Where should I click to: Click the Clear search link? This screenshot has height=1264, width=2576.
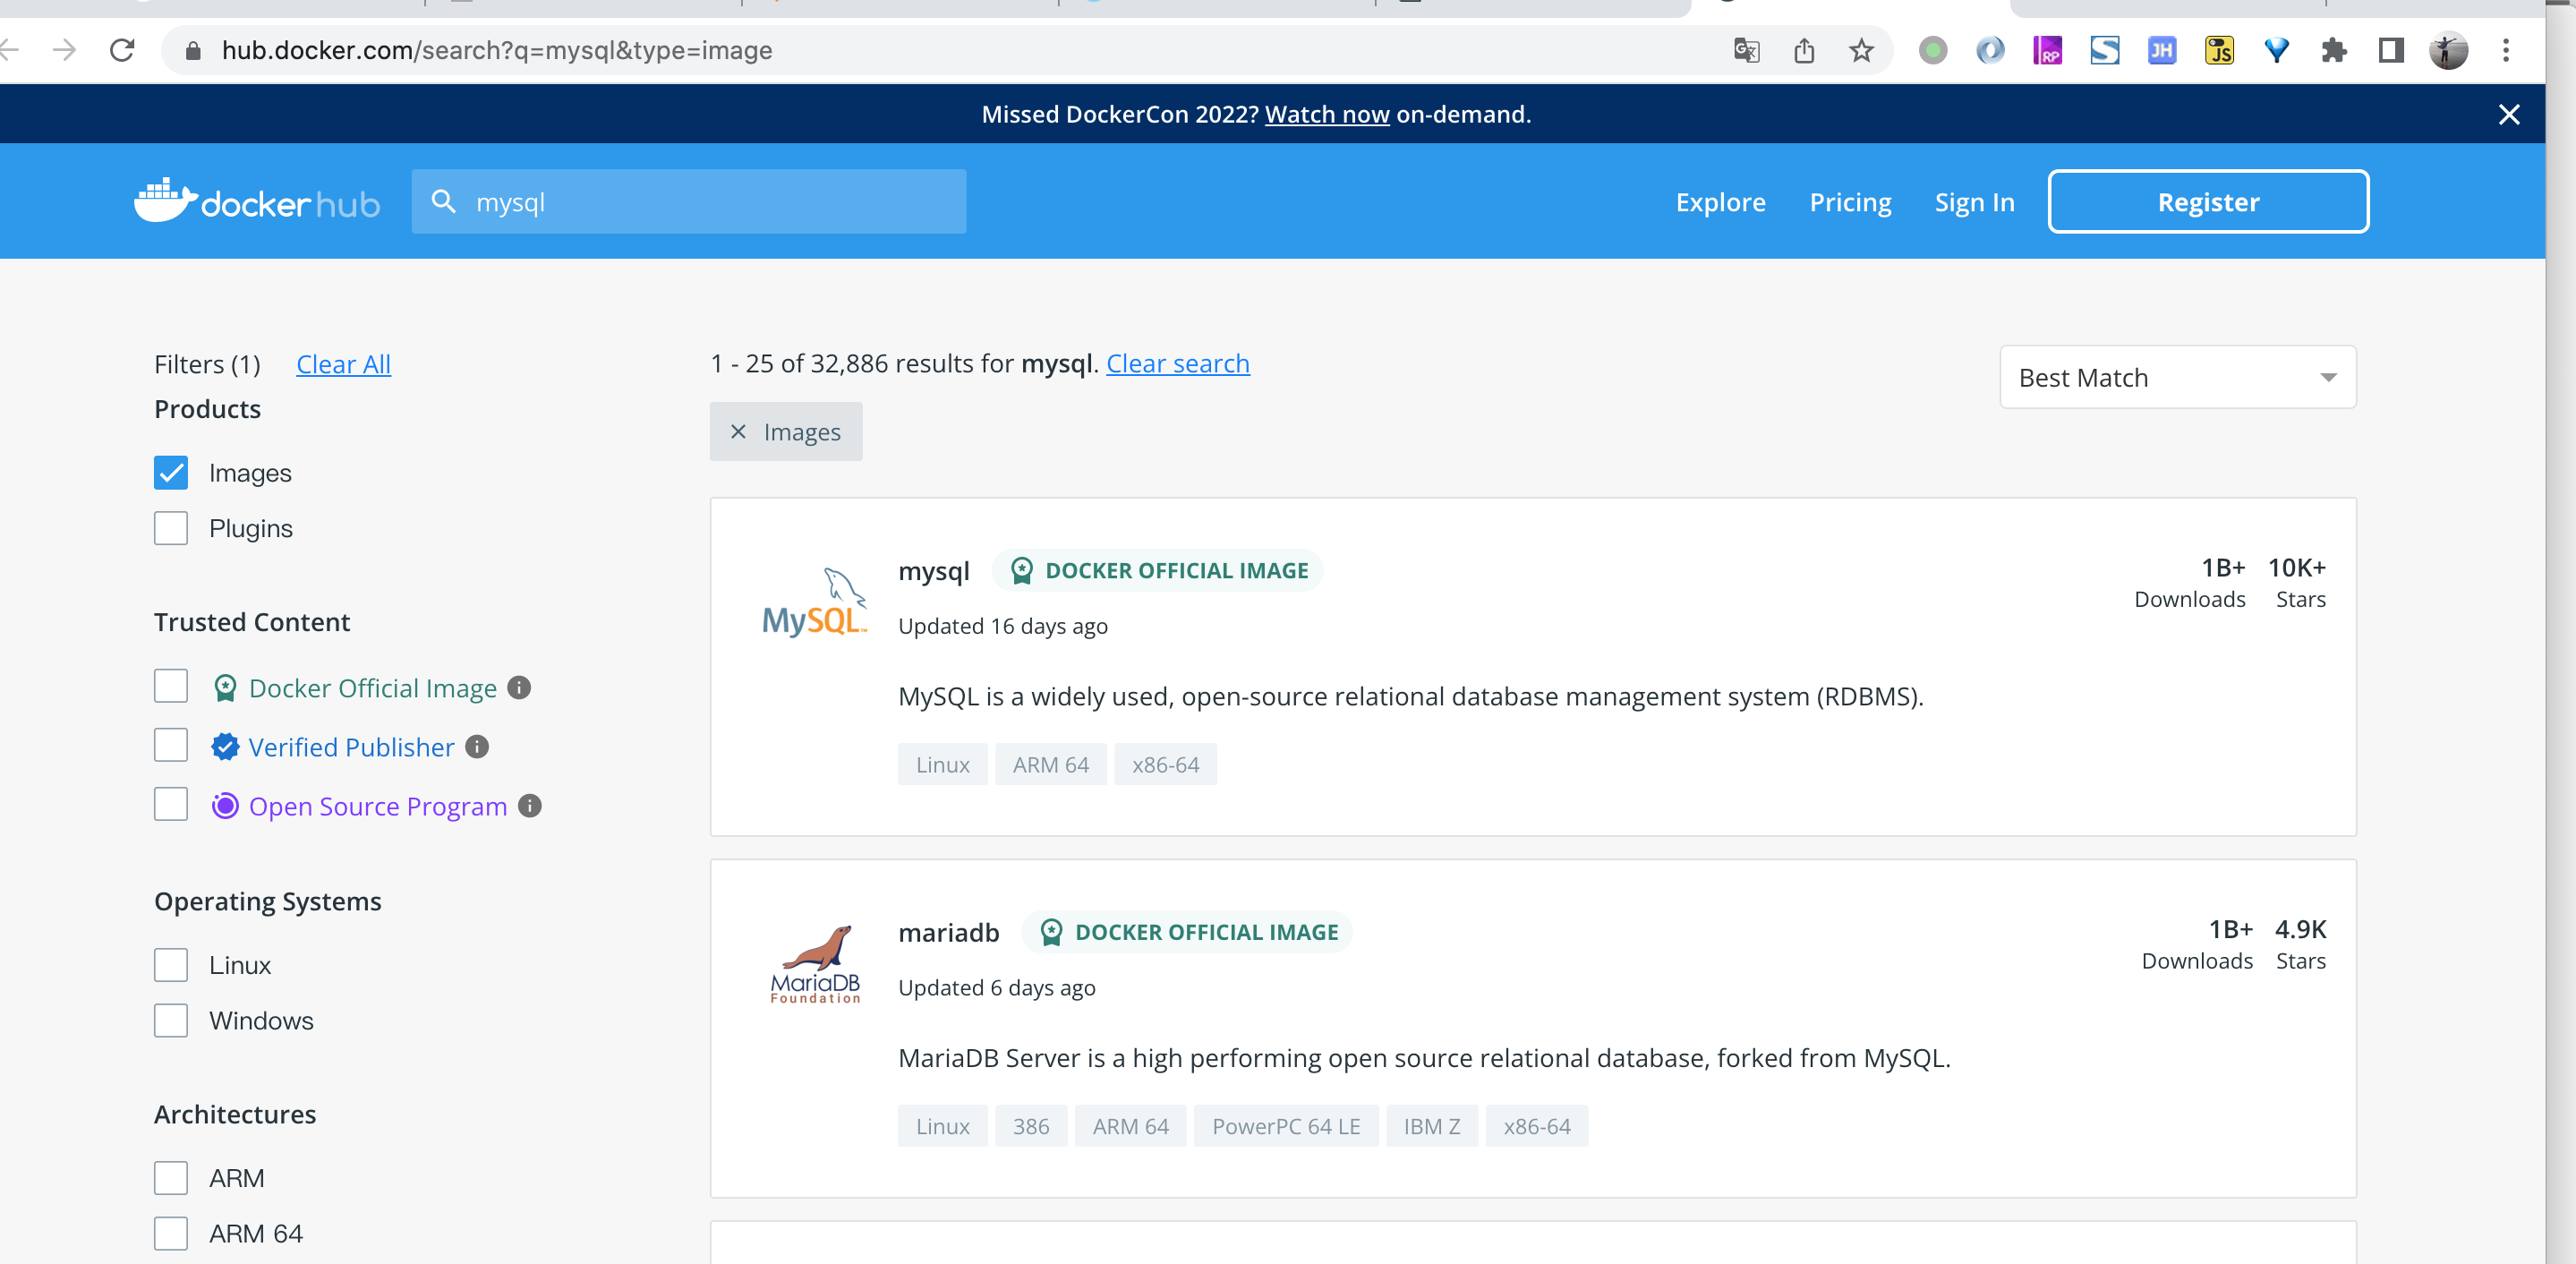pyautogui.click(x=1177, y=363)
